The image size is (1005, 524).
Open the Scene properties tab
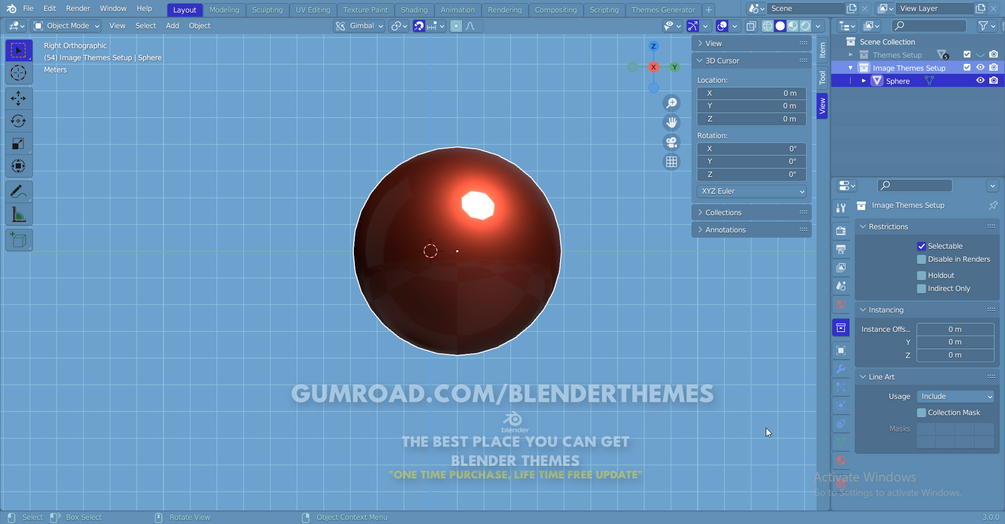tap(841, 286)
